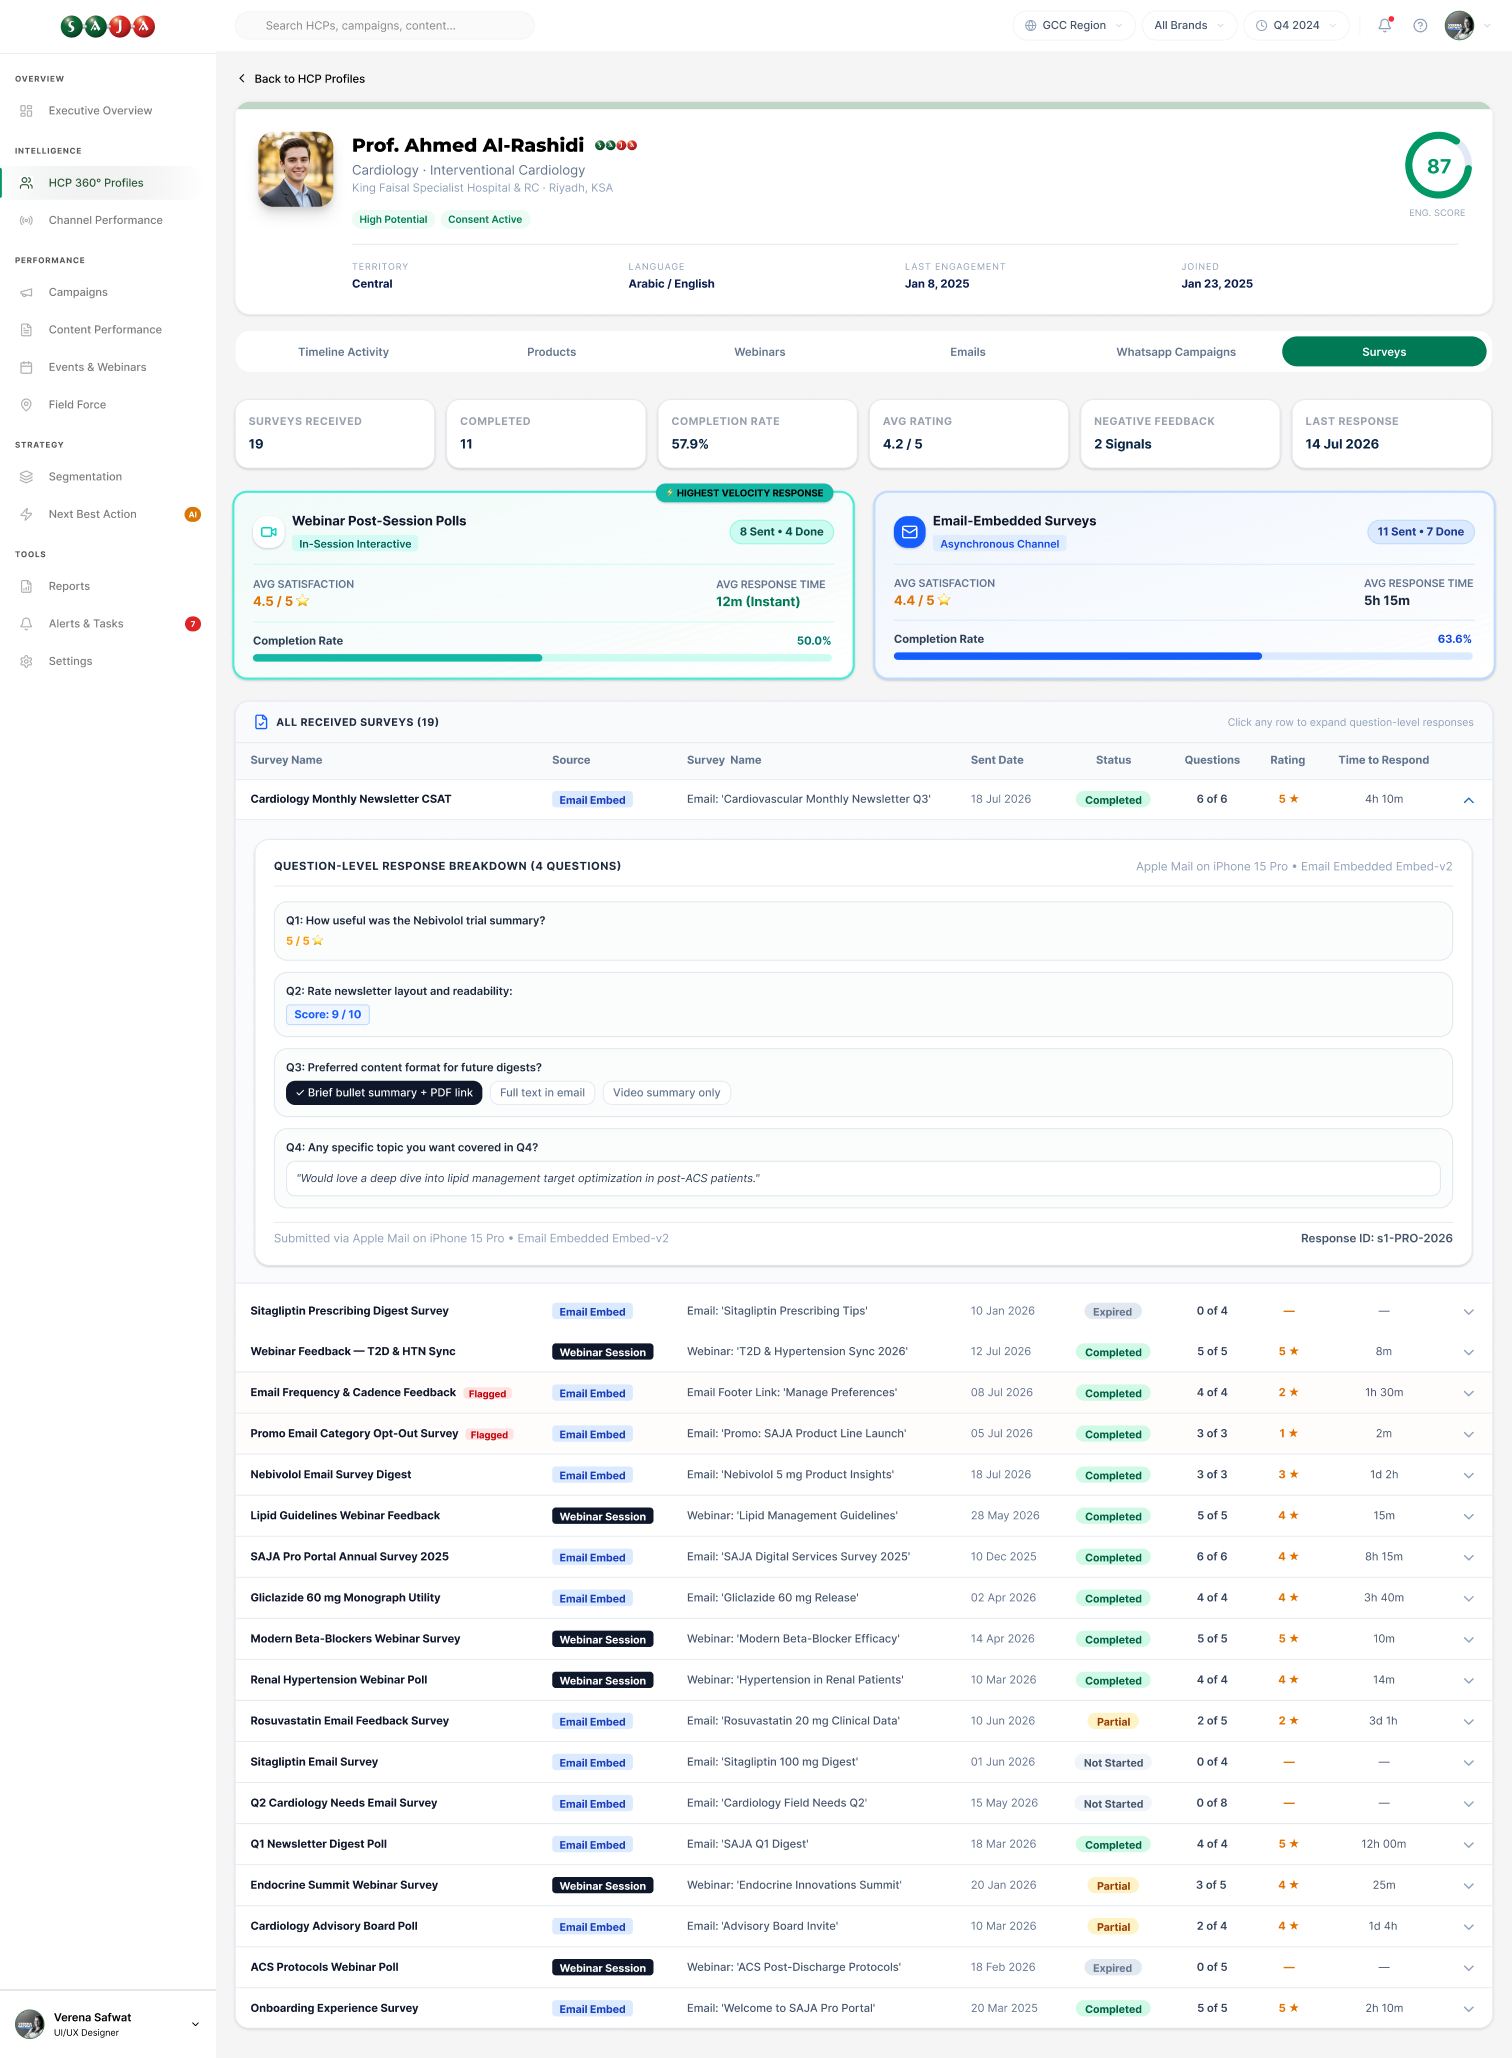This screenshot has height=2058, width=1512.
Task: Click the '8 Sent • 4 Done' badge
Action: pos(781,532)
